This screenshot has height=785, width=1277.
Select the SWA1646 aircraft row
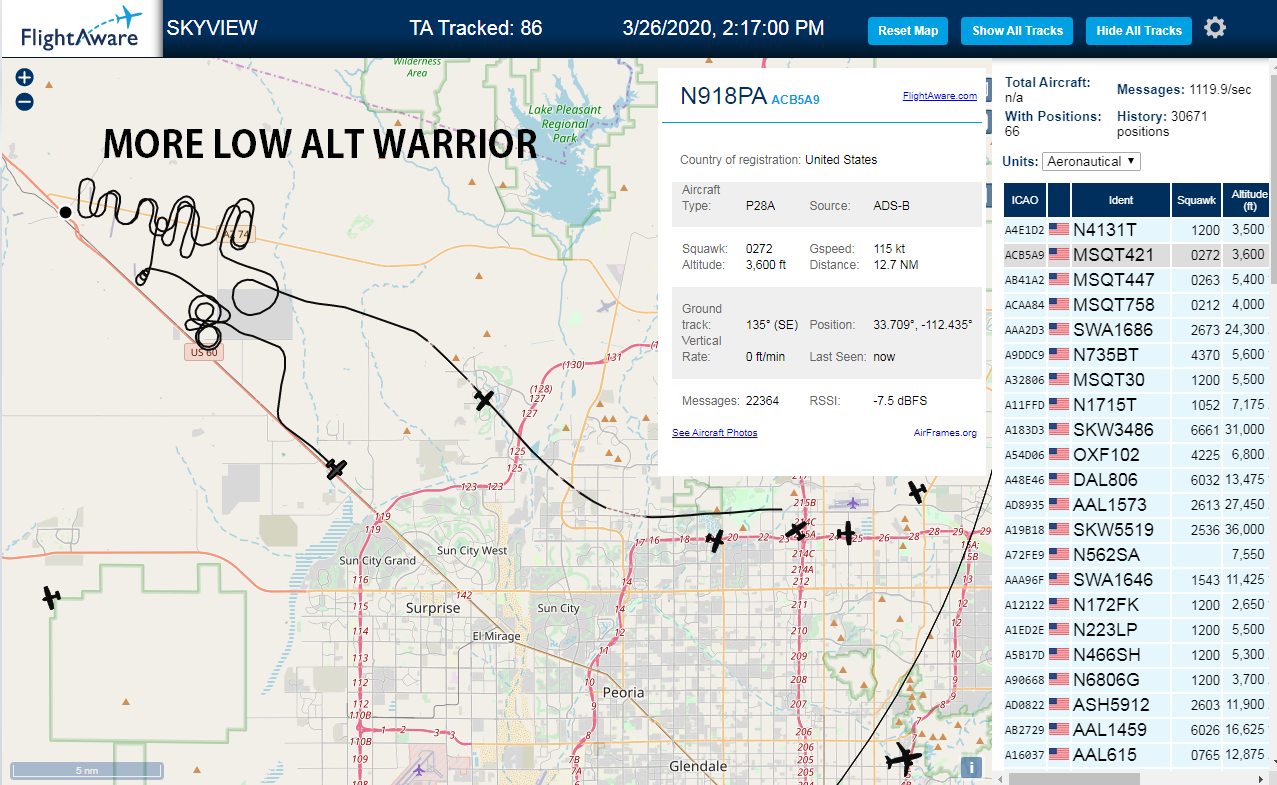coord(1137,580)
